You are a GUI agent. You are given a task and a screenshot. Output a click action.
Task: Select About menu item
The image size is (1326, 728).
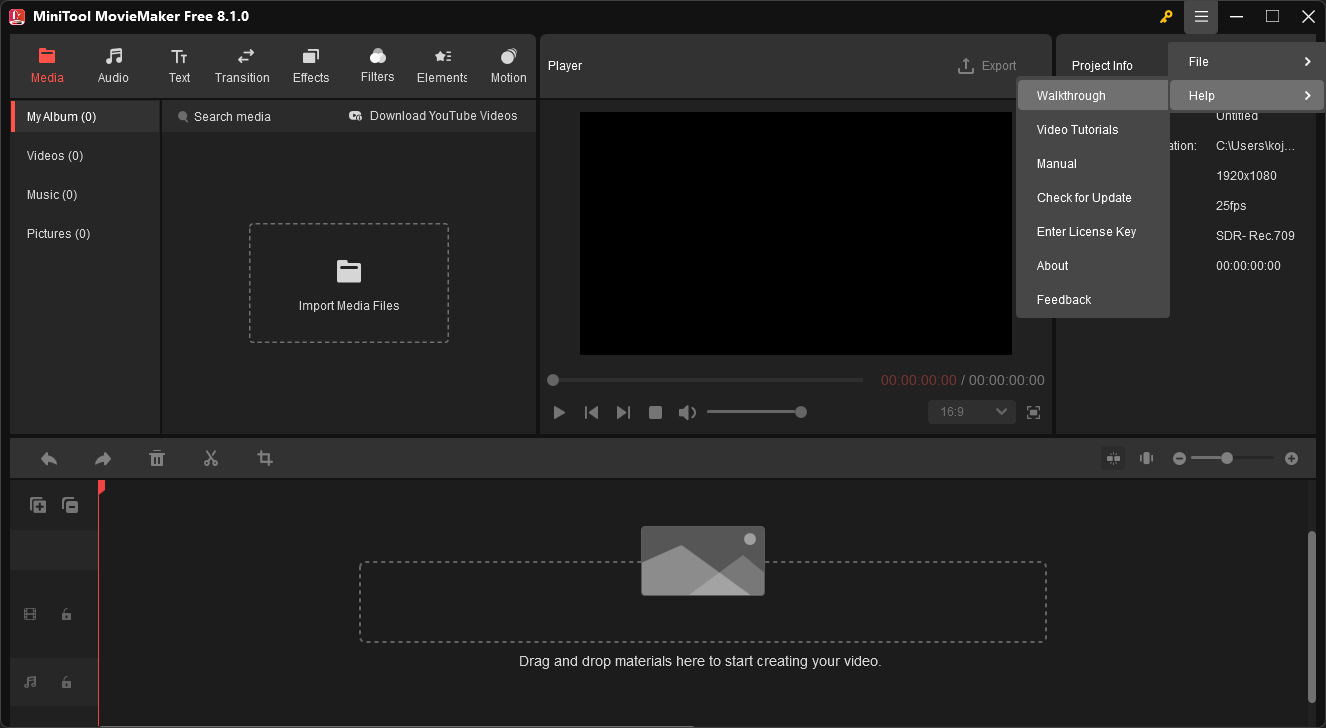click(x=1093, y=266)
